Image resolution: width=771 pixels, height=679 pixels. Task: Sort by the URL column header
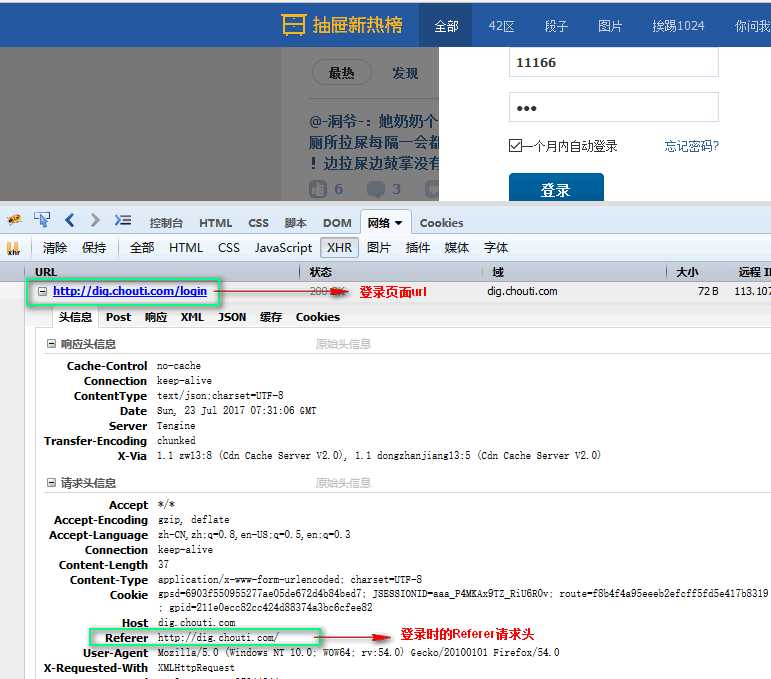46,272
